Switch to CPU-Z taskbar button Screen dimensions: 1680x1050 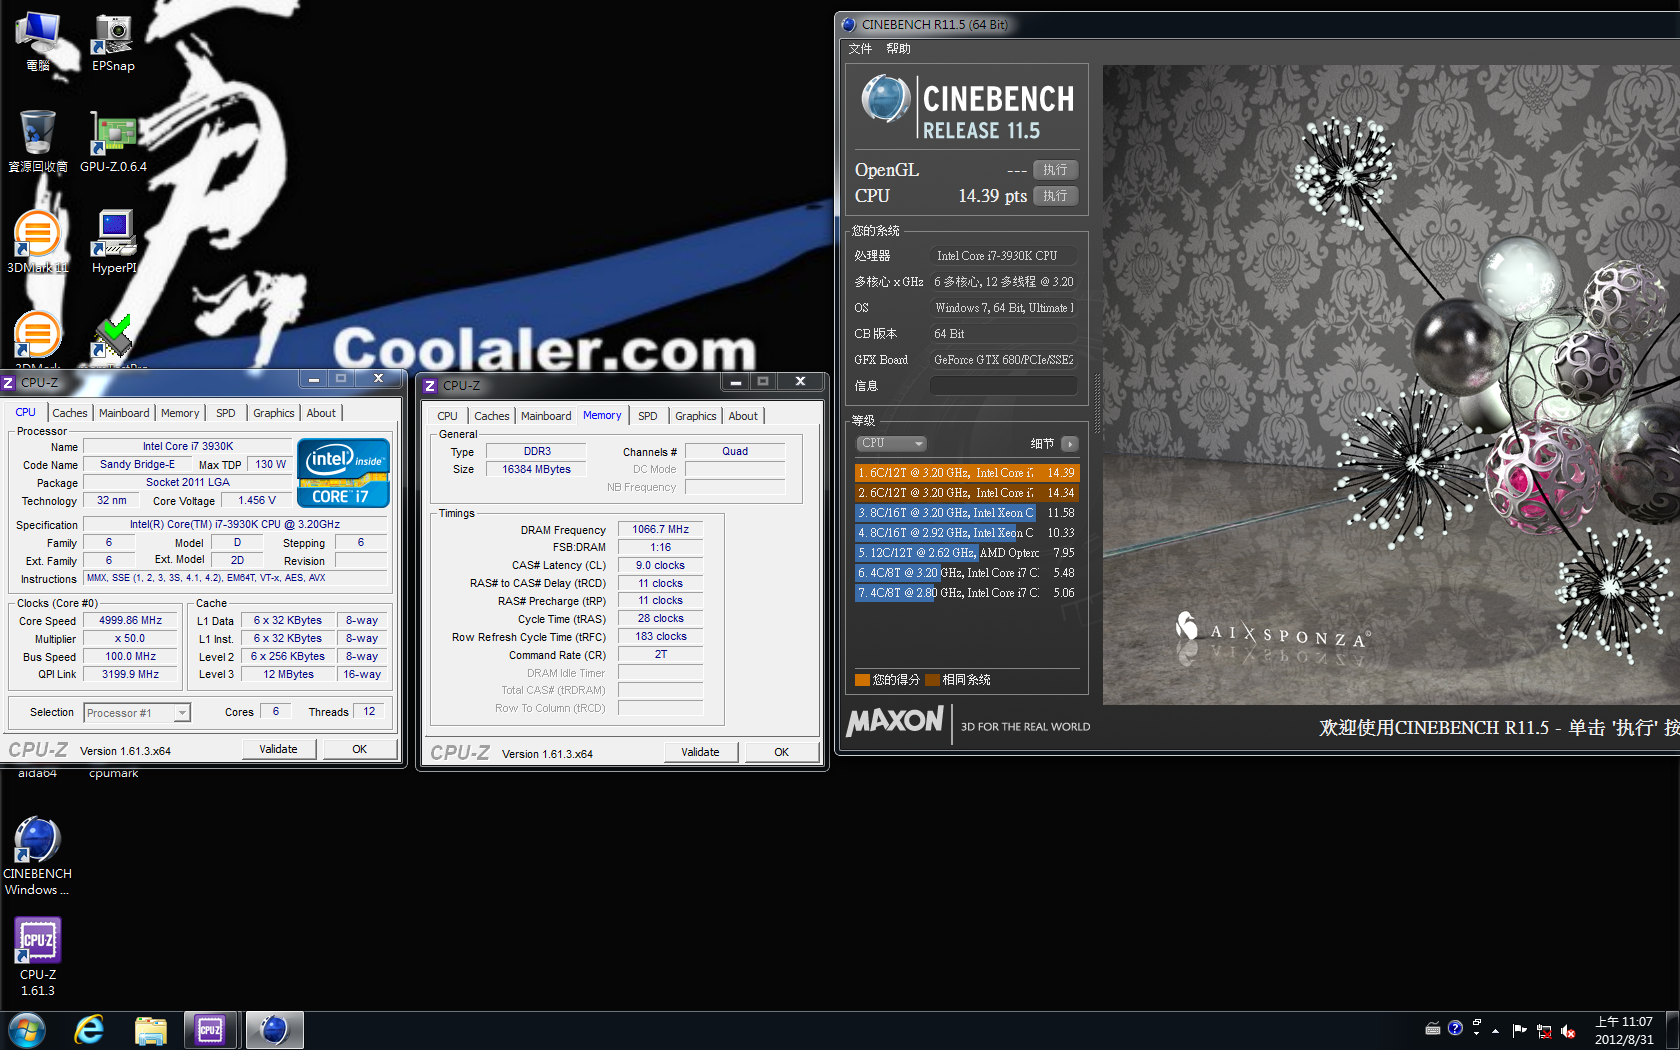click(210, 1030)
